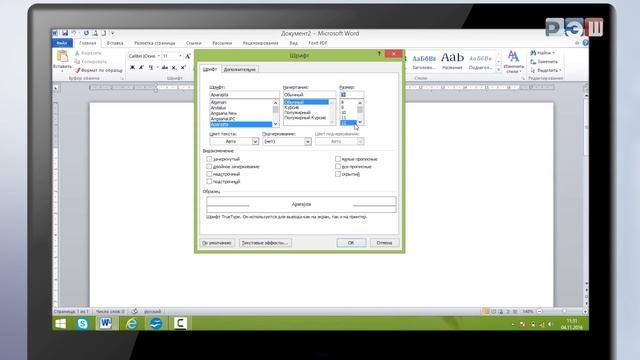Apply Superscript (x²) from the ribbon

[183, 67]
